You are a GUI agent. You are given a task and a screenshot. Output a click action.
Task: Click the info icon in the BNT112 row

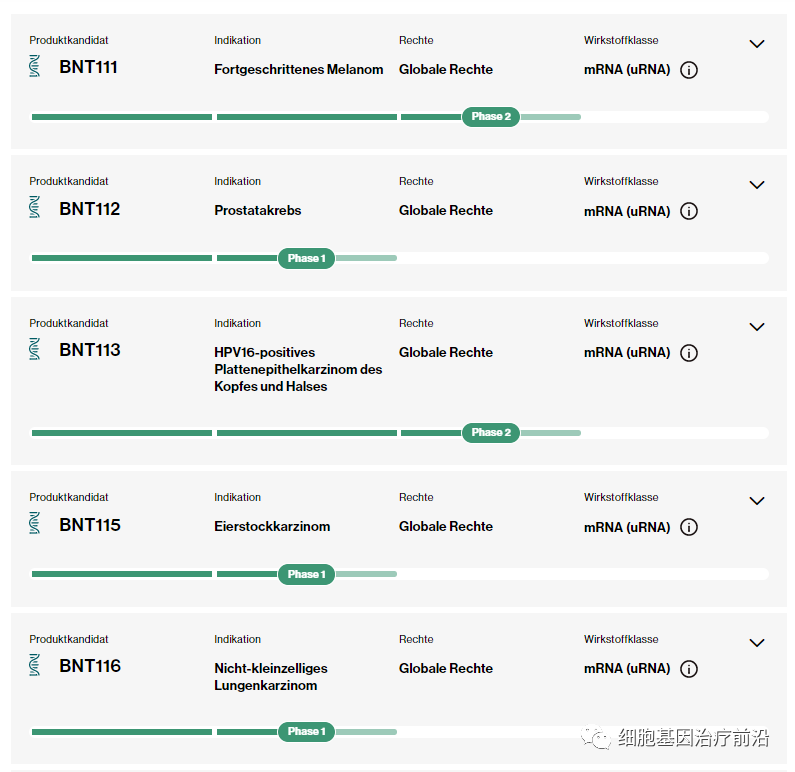[688, 211]
